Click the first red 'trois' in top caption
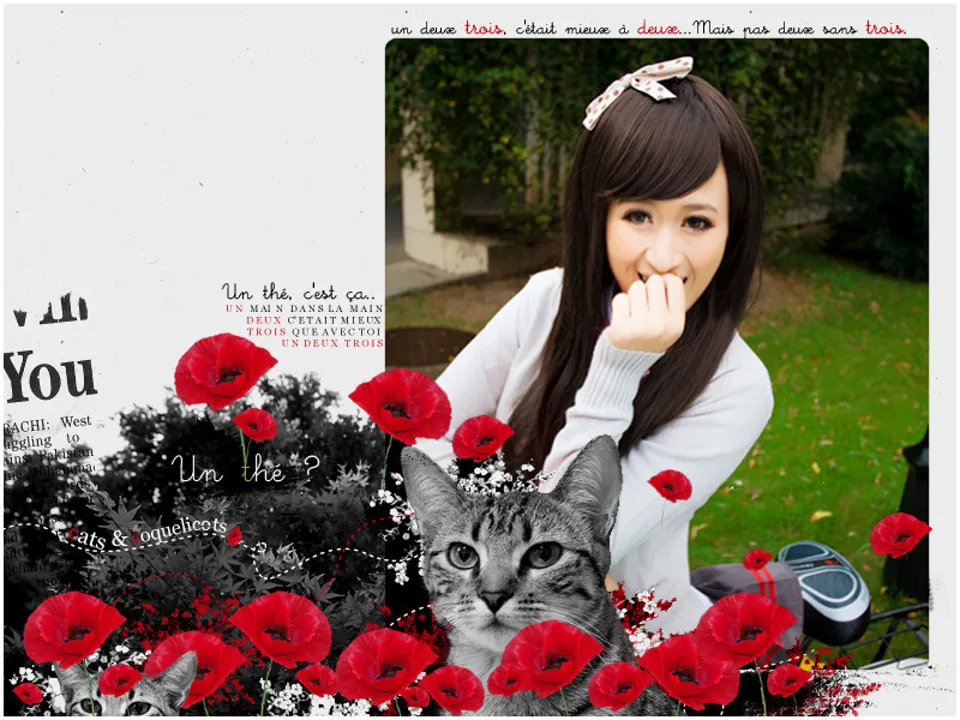The height and width of the screenshot is (720, 960). [484, 29]
